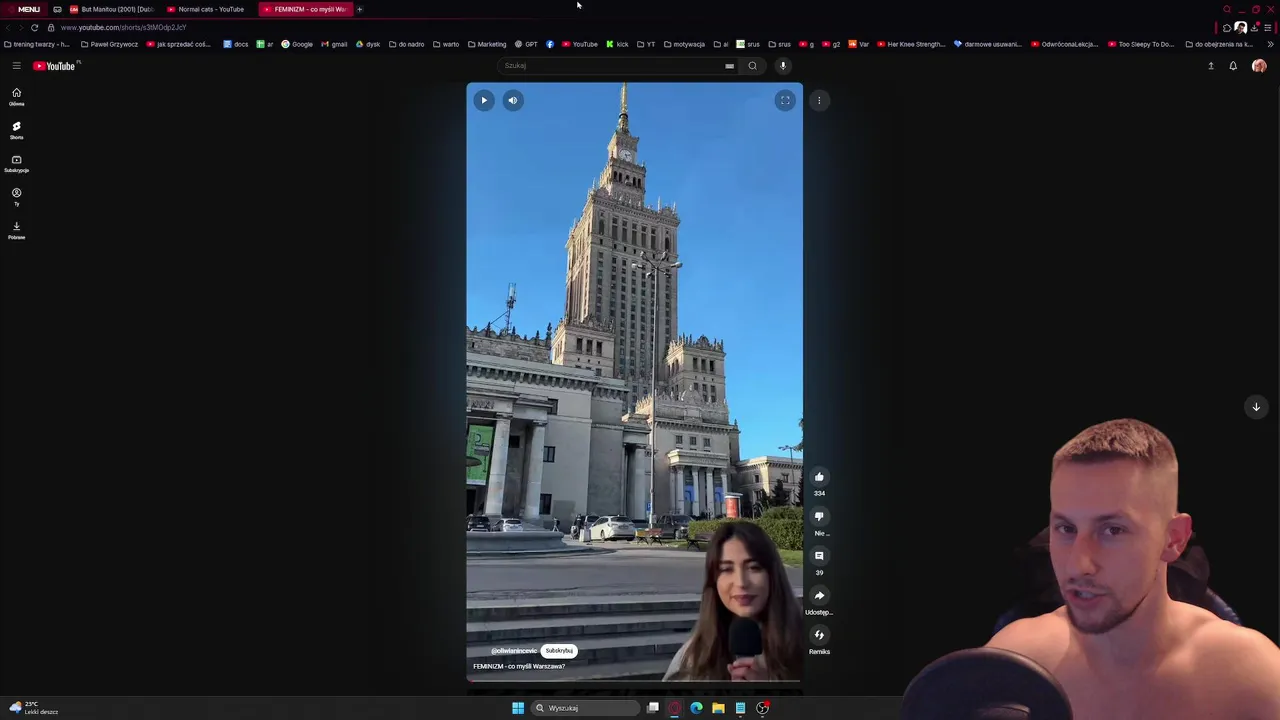Expand the Paweł Grzywocz bookmark folder
Image resolution: width=1280 pixels, height=720 pixels.
click(110, 44)
